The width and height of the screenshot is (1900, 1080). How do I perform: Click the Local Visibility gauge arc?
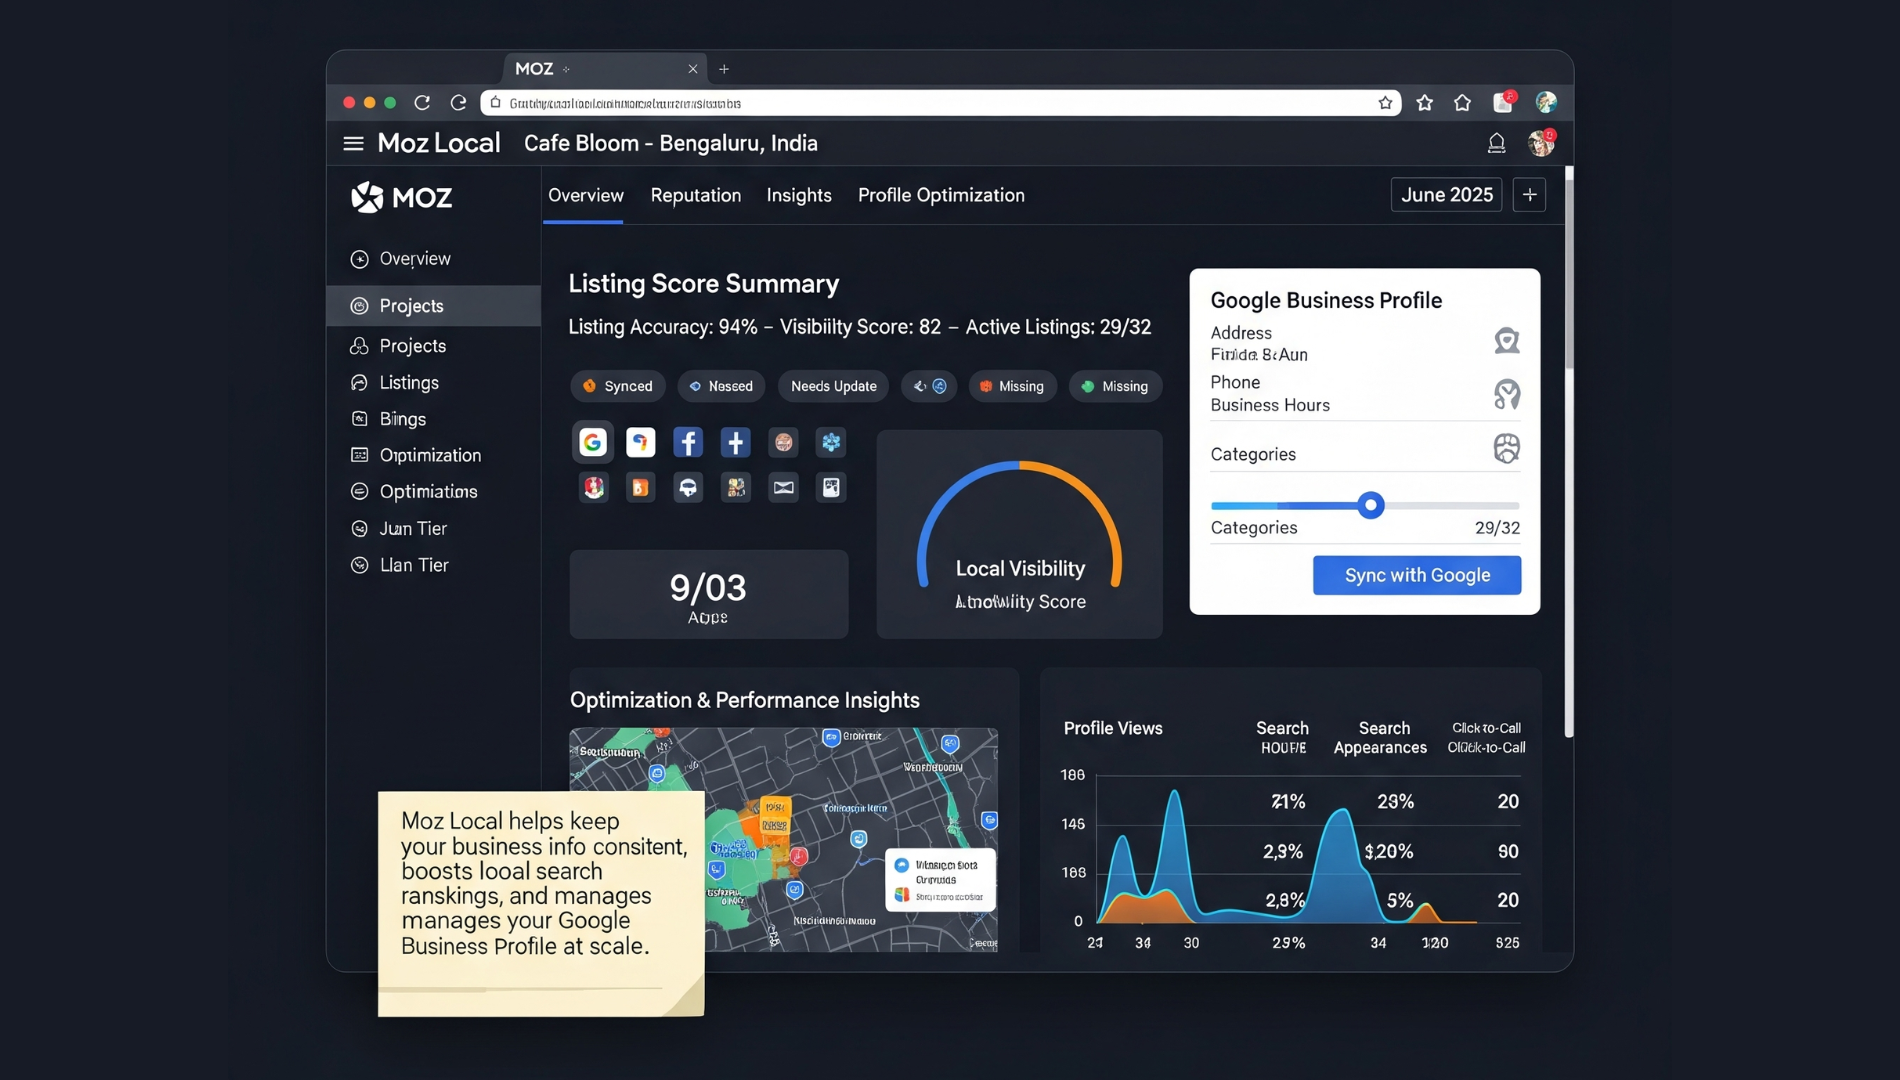tap(1019, 522)
